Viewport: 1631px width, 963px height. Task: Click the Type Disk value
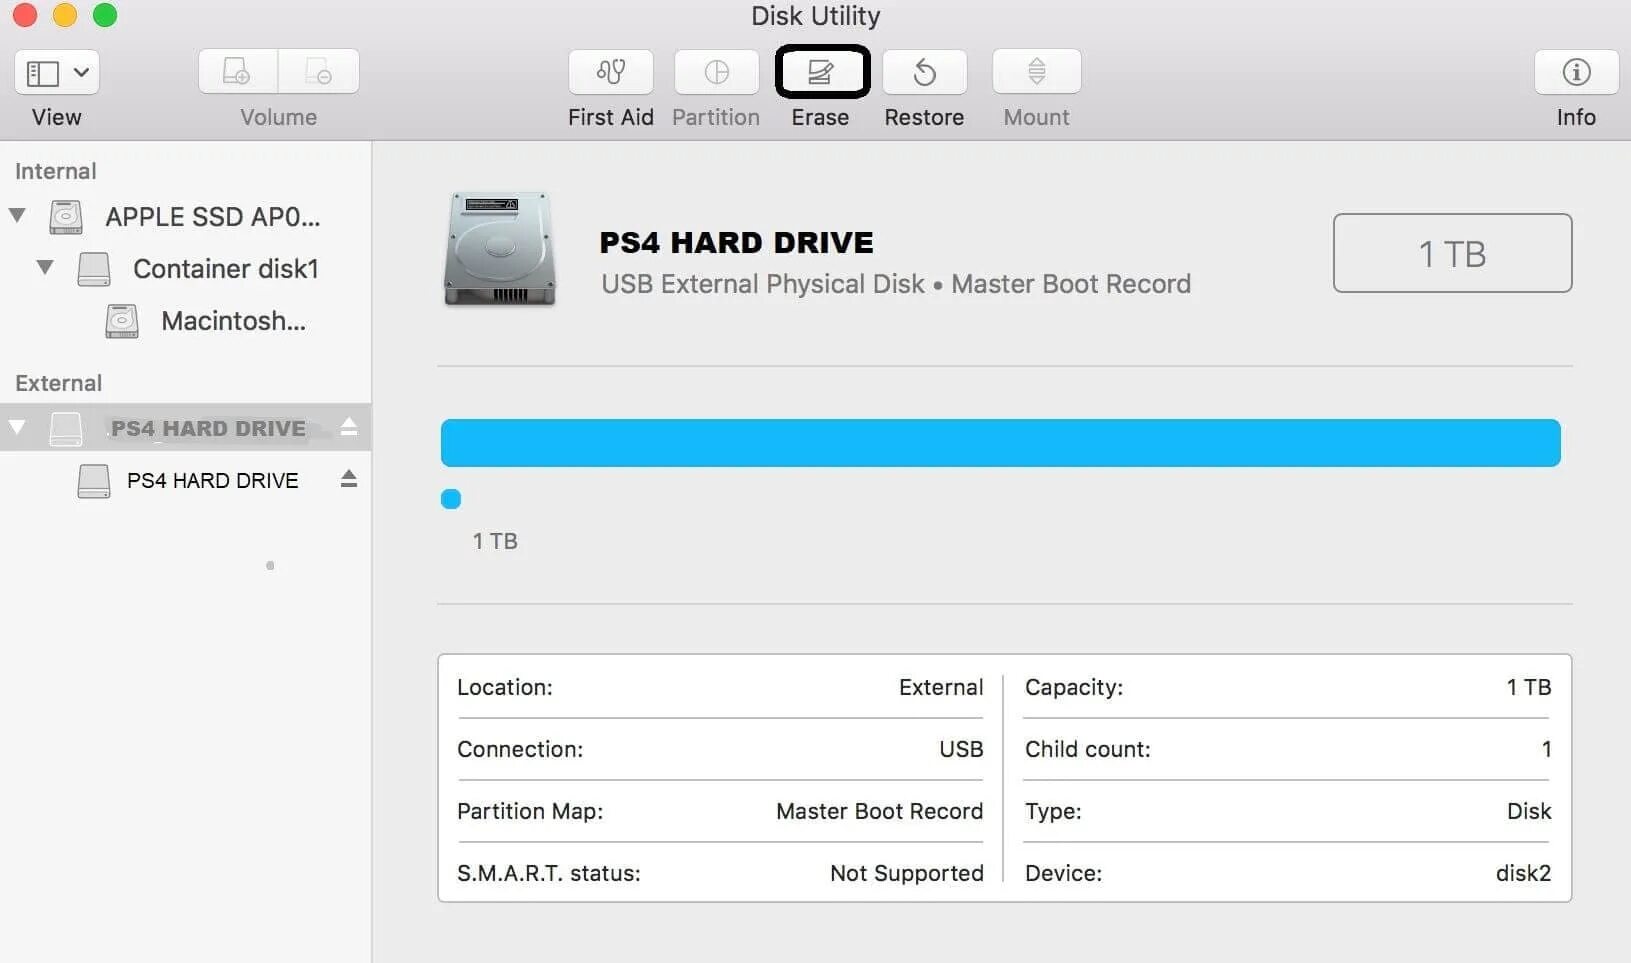1529,811
